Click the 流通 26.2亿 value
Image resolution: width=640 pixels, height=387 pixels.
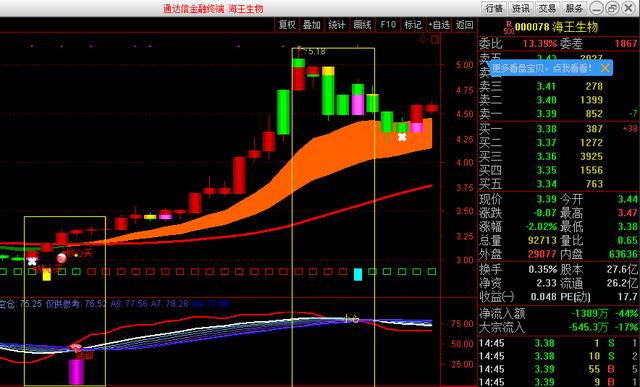point(623,283)
